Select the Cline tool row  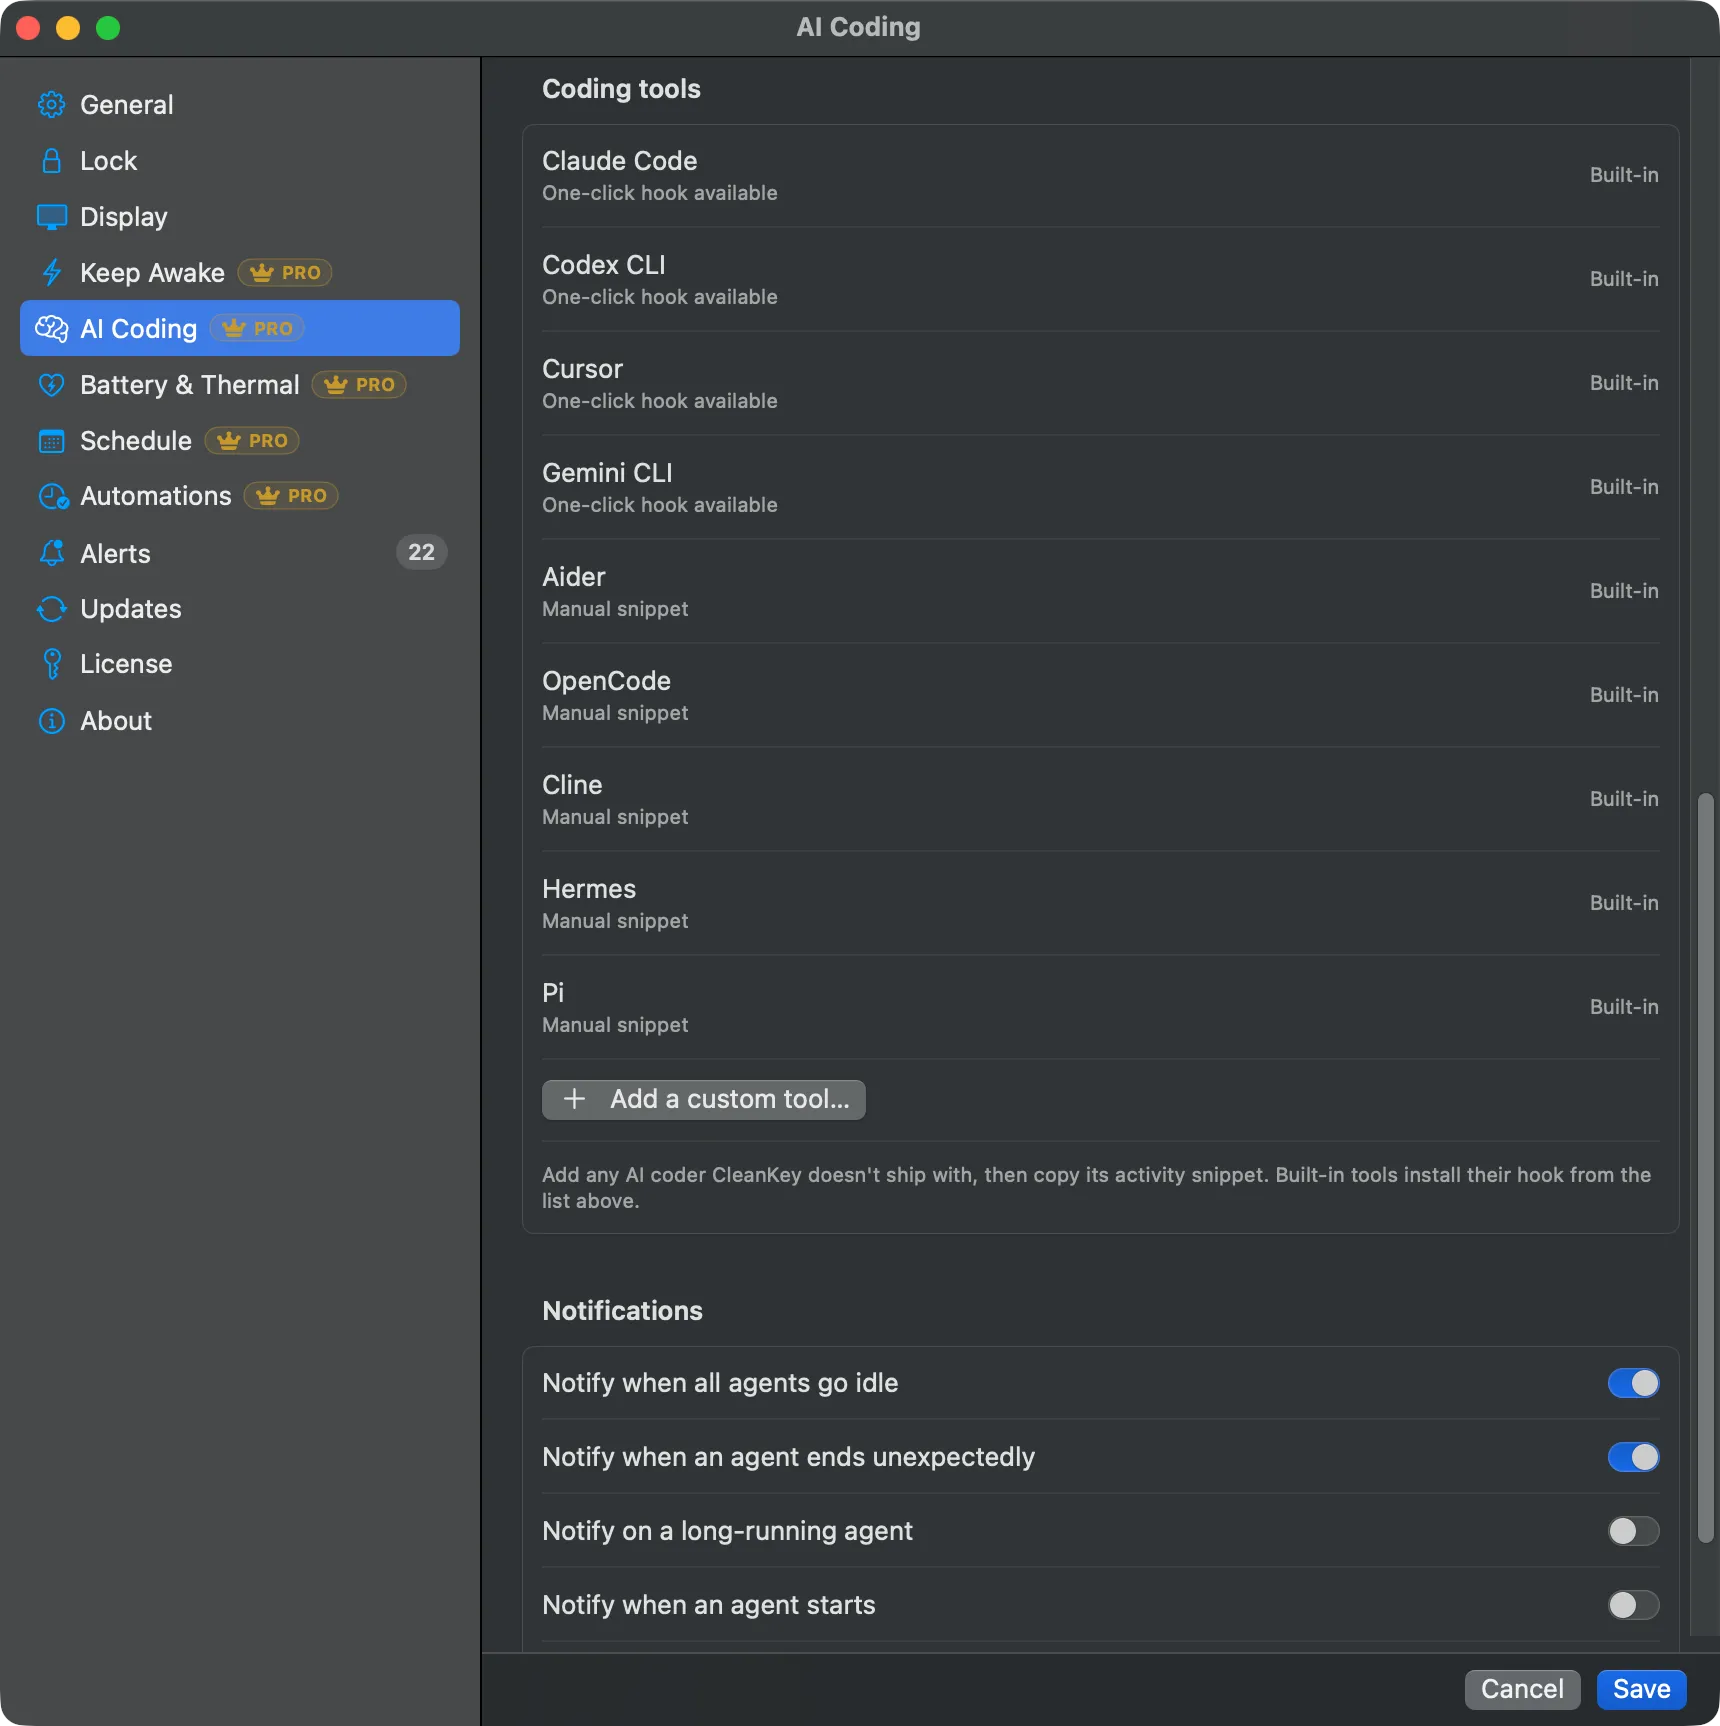tap(1100, 799)
